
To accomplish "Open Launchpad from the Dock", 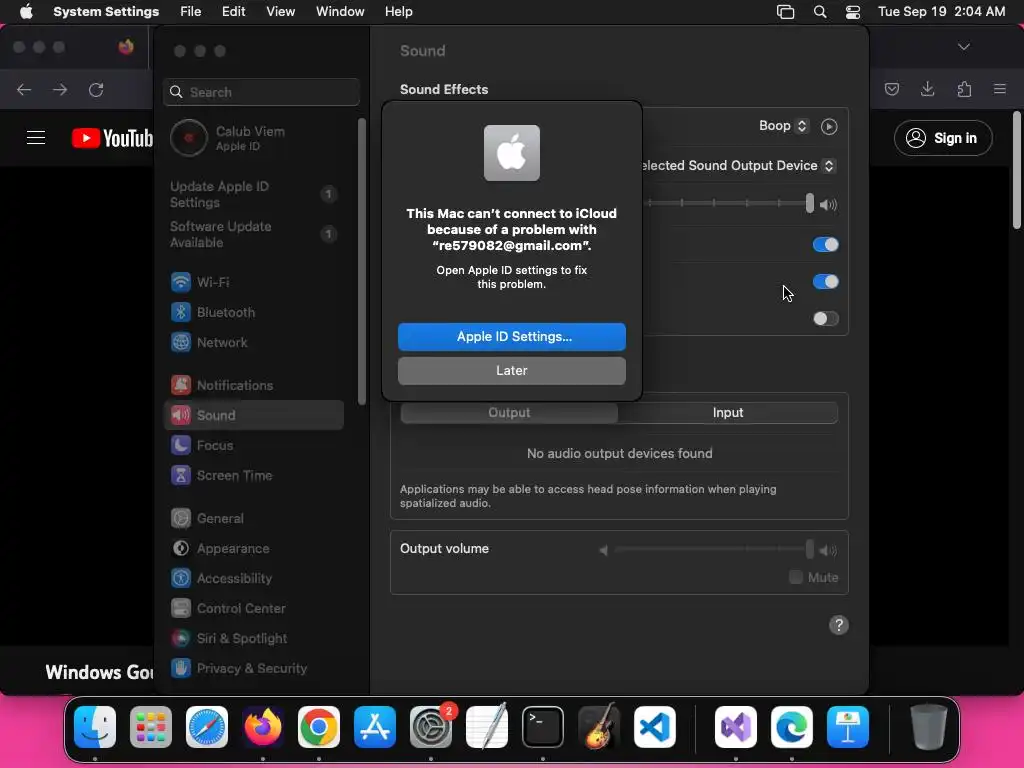I will click(151, 727).
